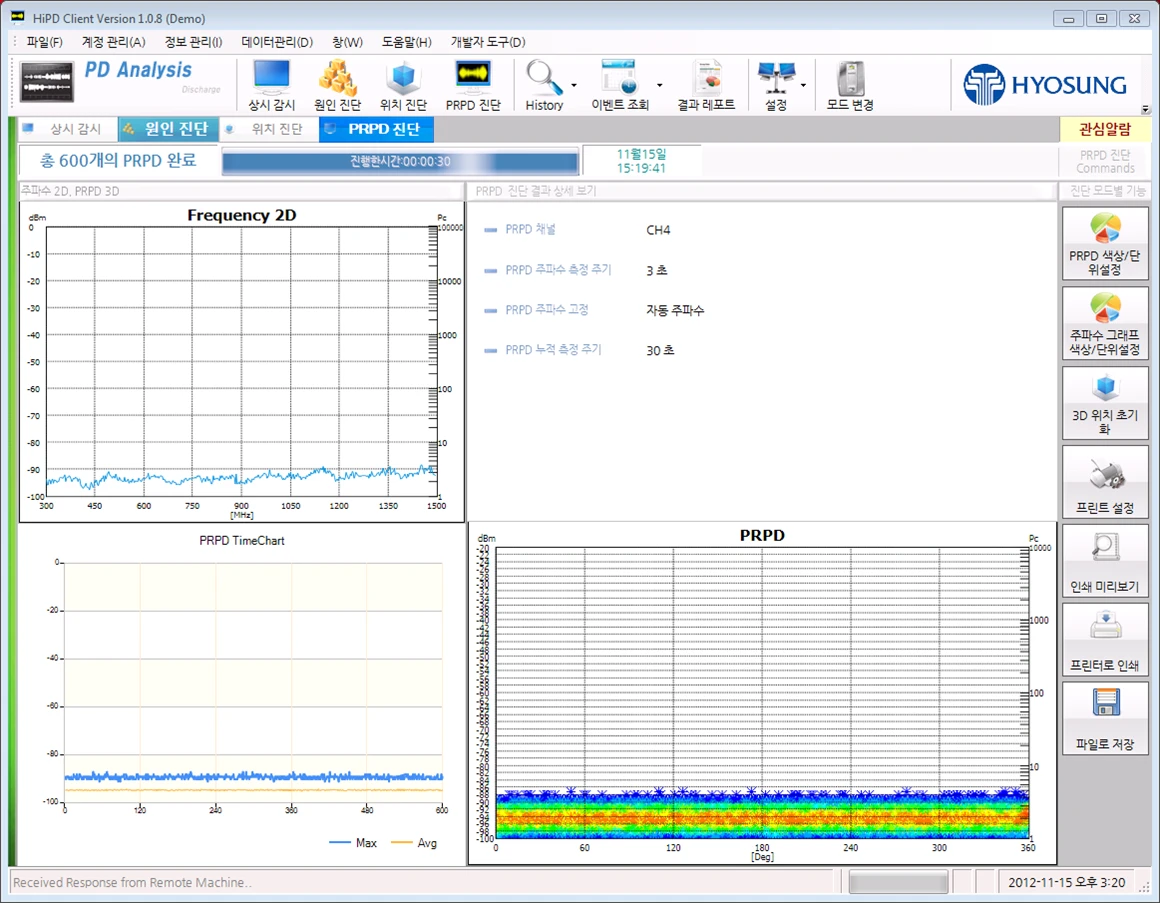
Task: Click the CH4 channel value
Action: pos(658,230)
